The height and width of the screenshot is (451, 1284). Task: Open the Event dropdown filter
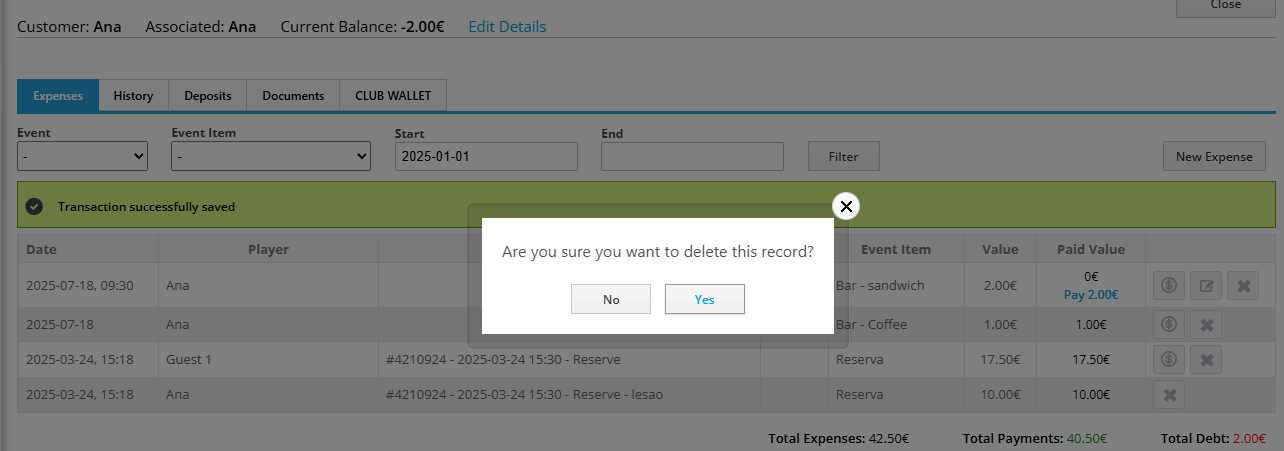click(x=82, y=156)
